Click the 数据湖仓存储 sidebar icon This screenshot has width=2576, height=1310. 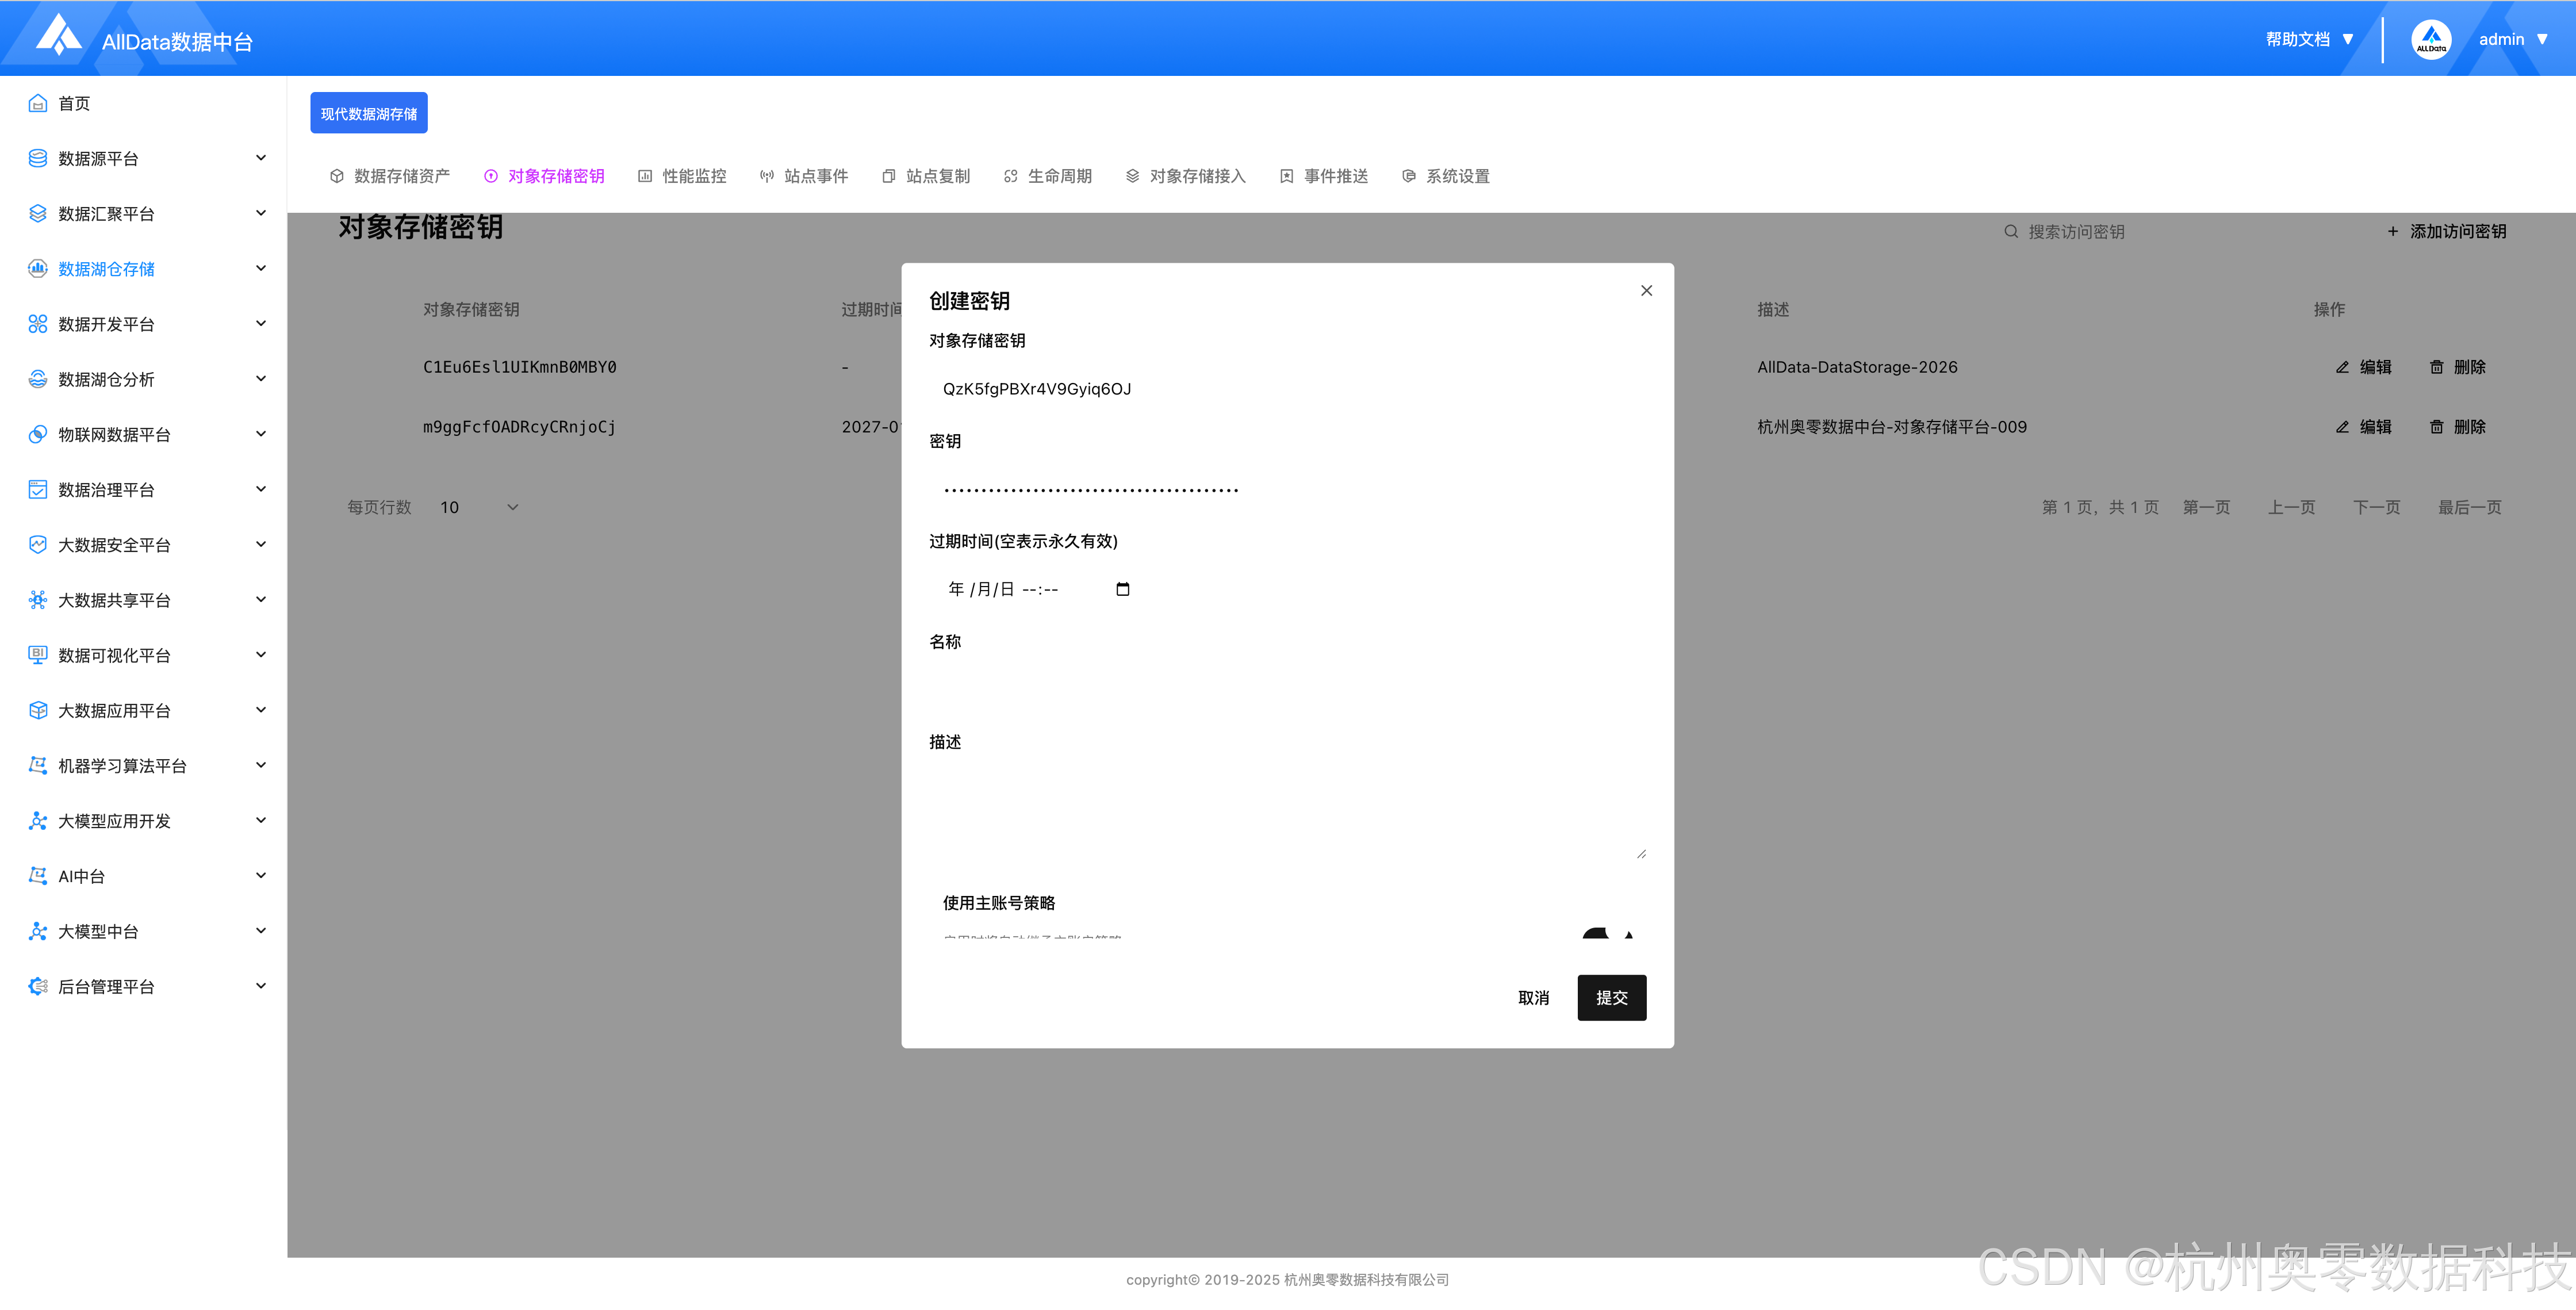pos(38,269)
